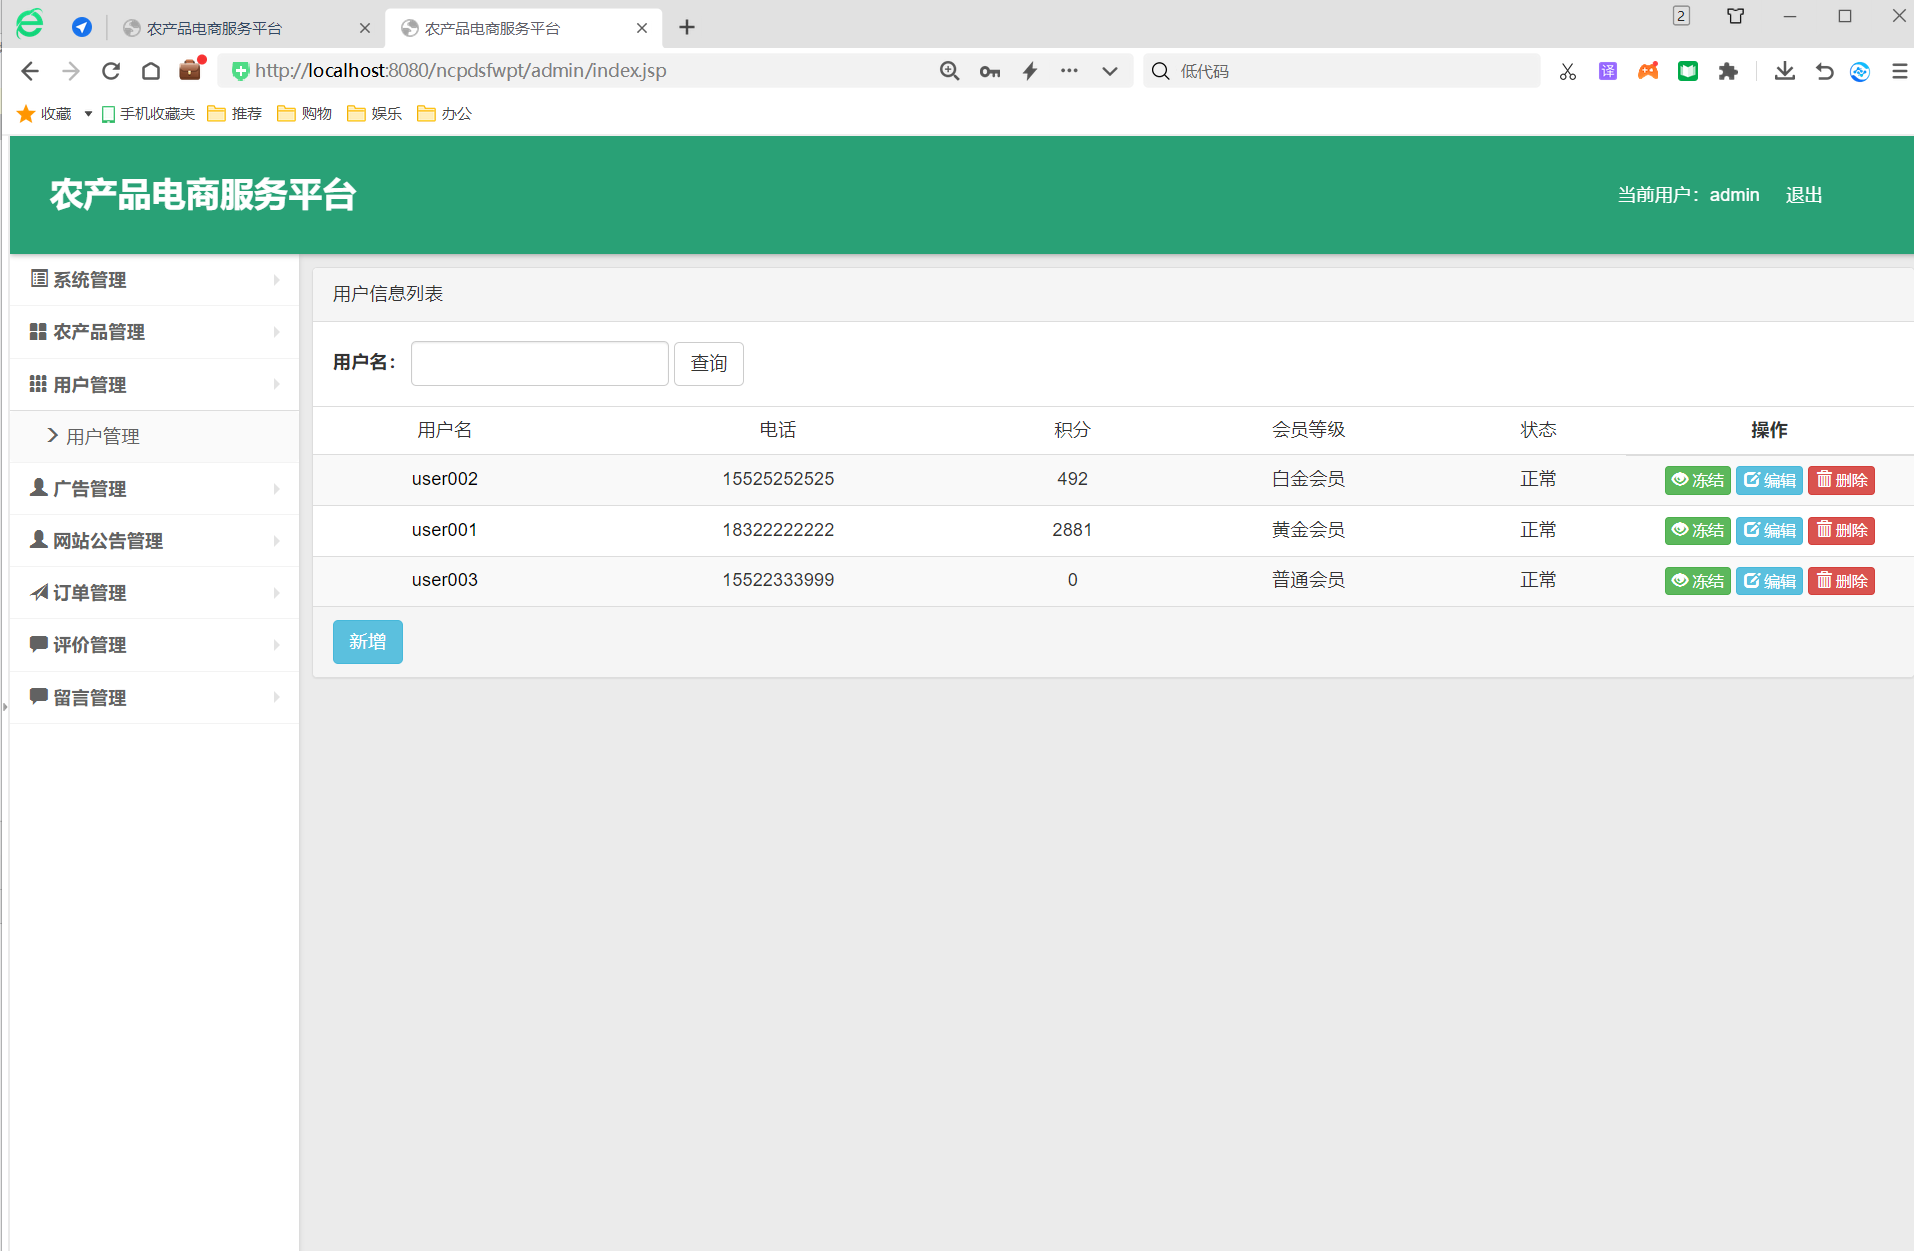Image resolution: width=1914 pixels, height=1251 pixels.
Task: Expand the address bar dropdown chevron
Action: (x=1110, y=71)
